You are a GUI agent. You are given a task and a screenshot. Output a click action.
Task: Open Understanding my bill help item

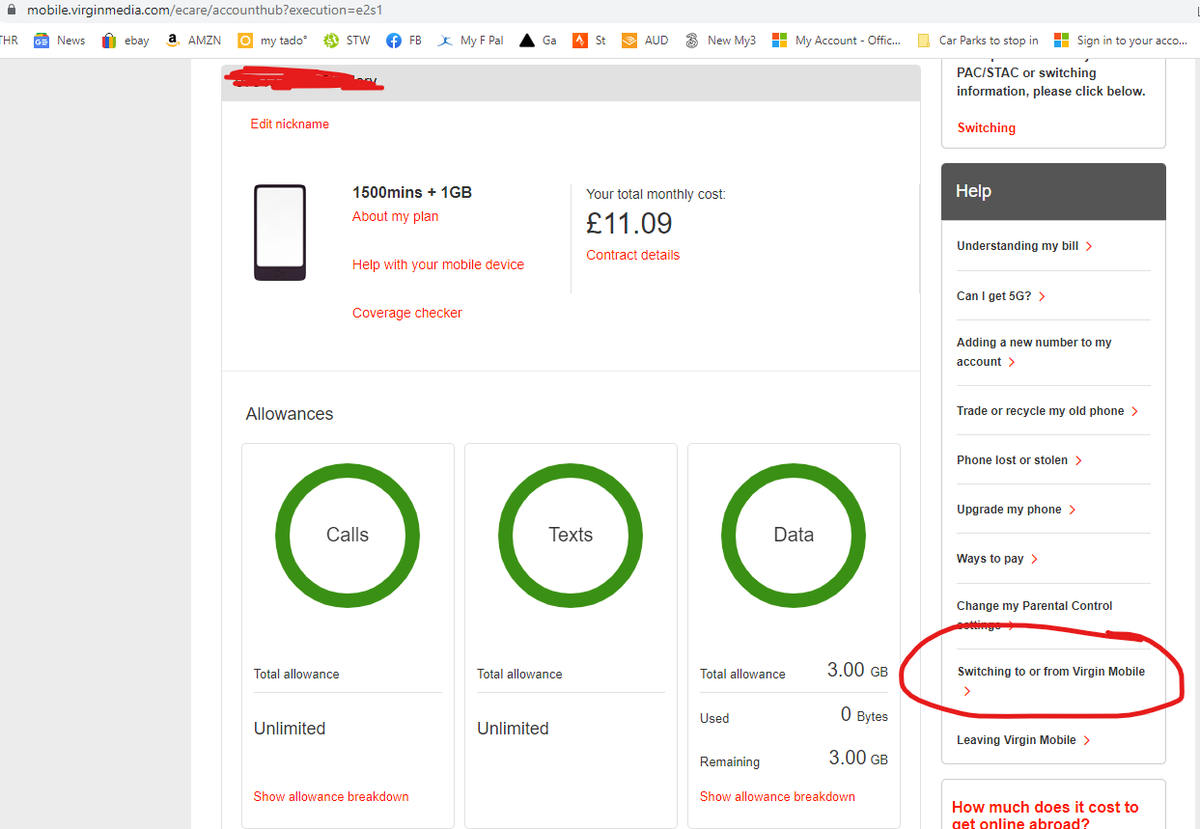(1024, 246)
